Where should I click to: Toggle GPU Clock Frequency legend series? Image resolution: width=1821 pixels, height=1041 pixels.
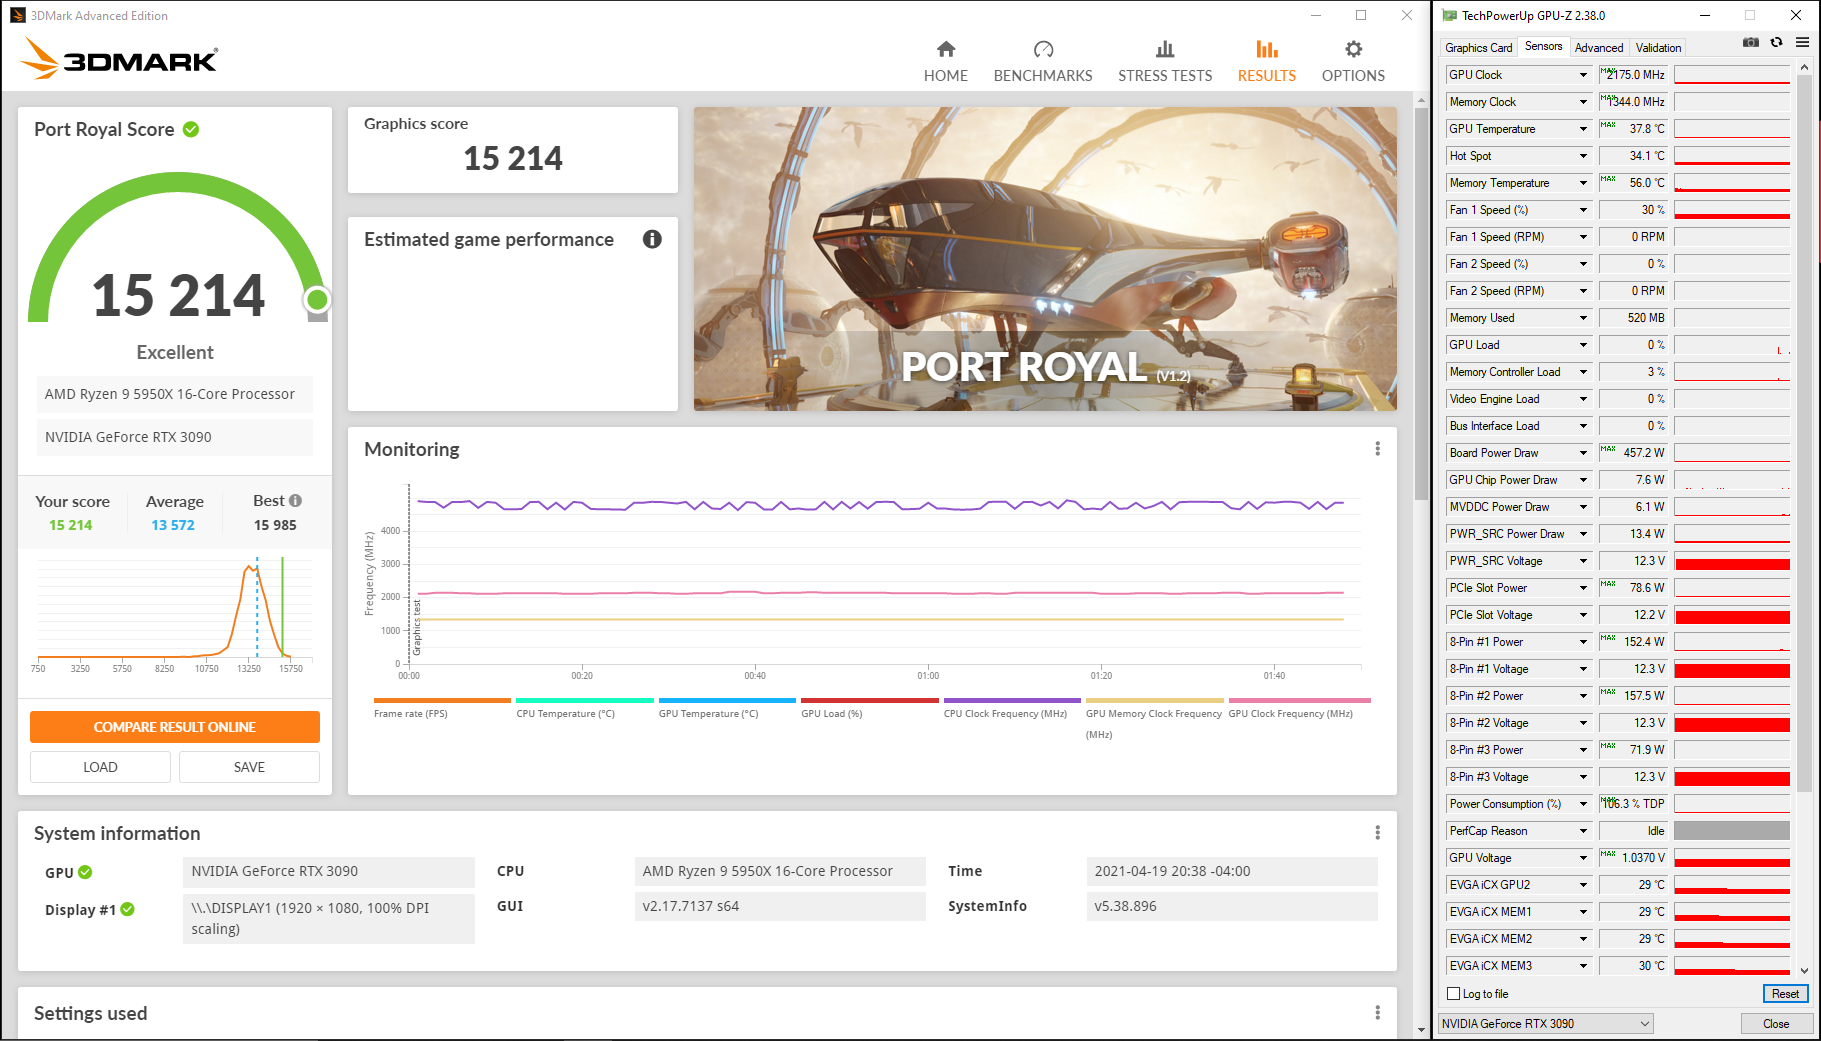(x=1299, y=707)
